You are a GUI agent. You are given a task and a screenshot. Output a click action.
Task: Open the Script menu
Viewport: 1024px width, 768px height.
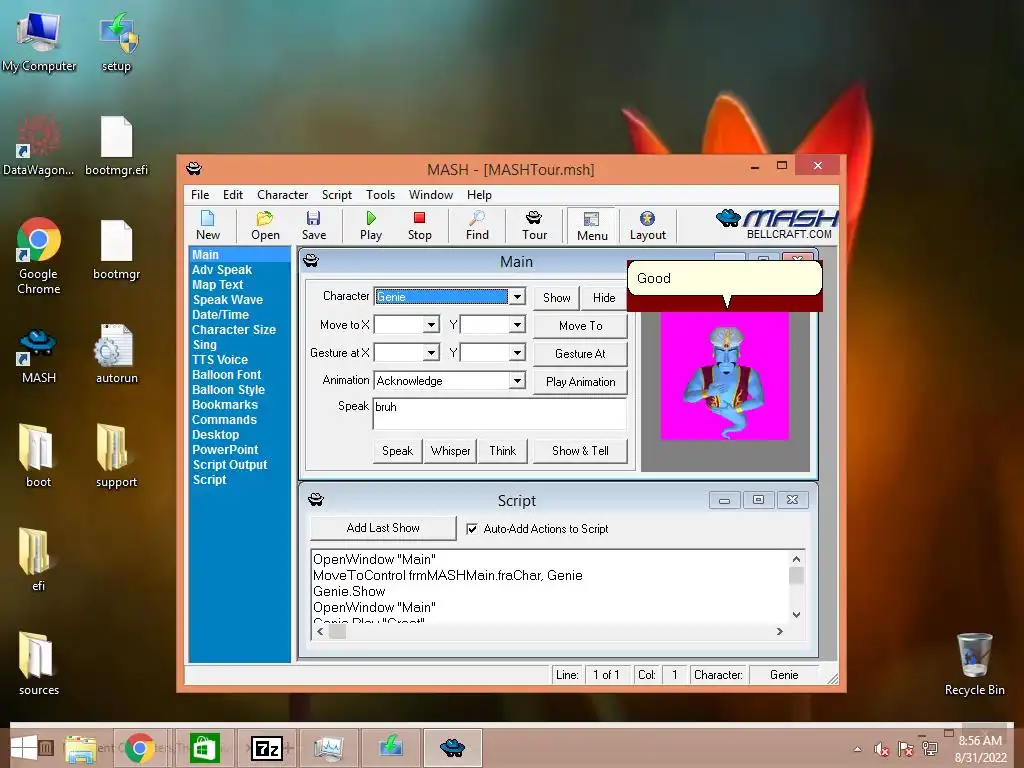tap(336, 195)
